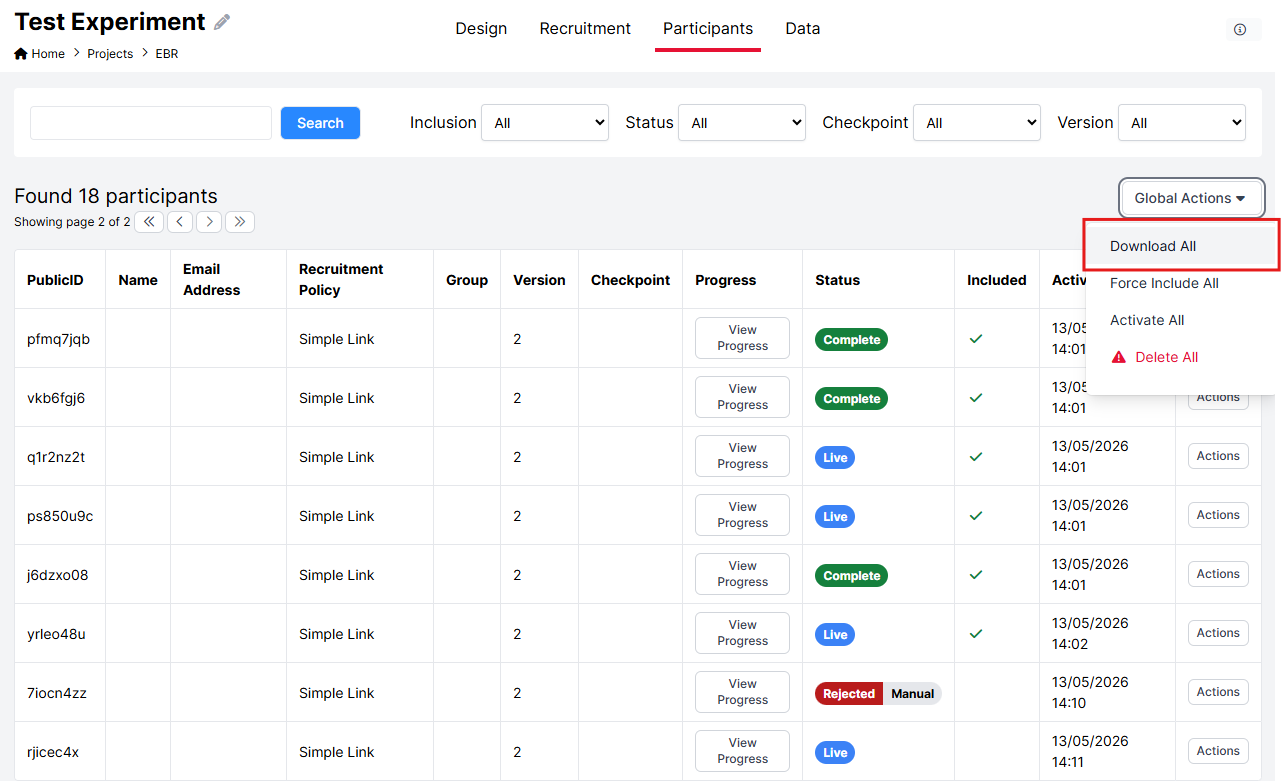Image resolution: width=1281 pixels, height=781 pixels.
Task: Click Rejected badge for 7iocn4zz
Action: (x=849, y=694)
